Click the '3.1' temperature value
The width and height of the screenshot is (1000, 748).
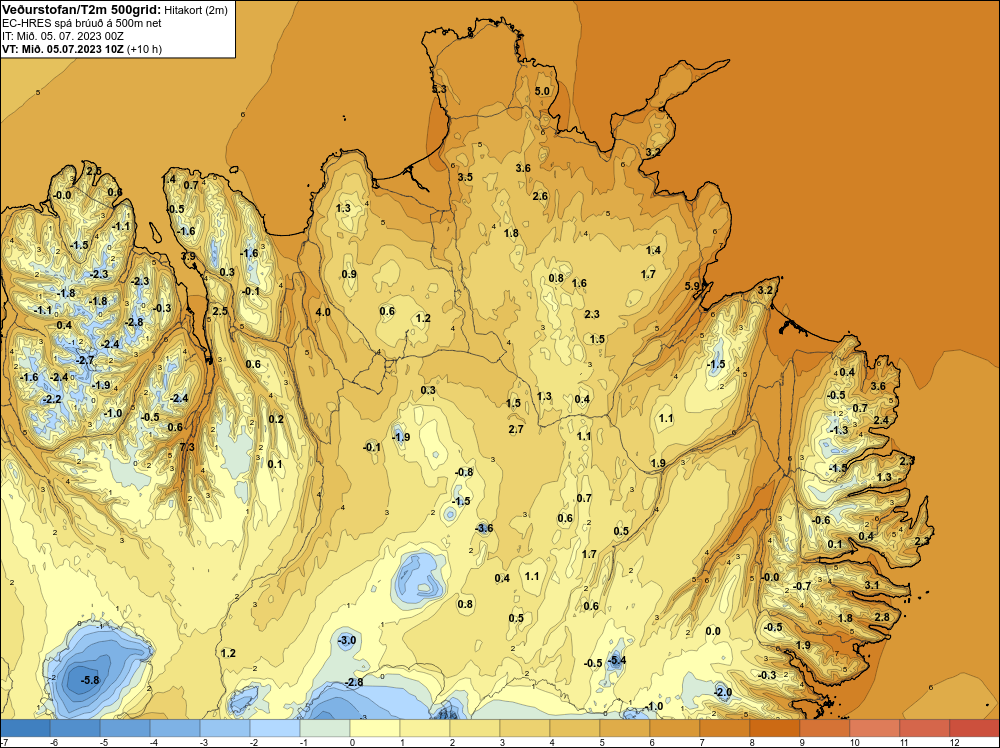pyautogui.click(x=872, y=585)
